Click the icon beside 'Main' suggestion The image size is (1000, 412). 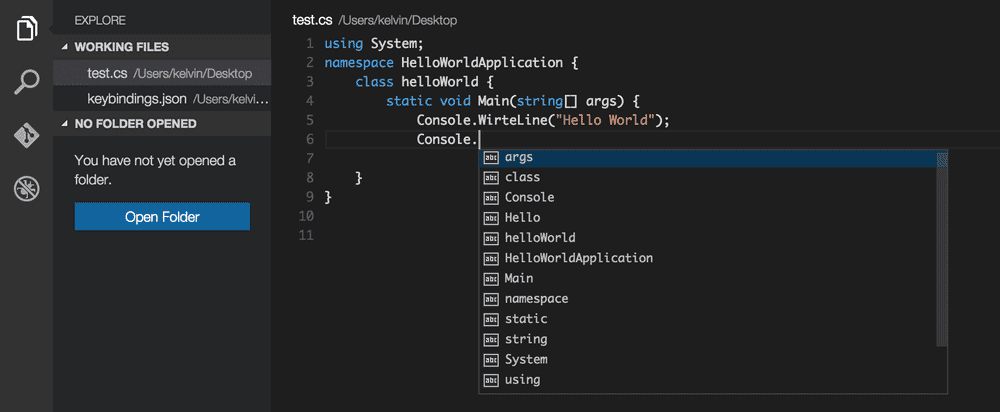[x=491, y=279]
